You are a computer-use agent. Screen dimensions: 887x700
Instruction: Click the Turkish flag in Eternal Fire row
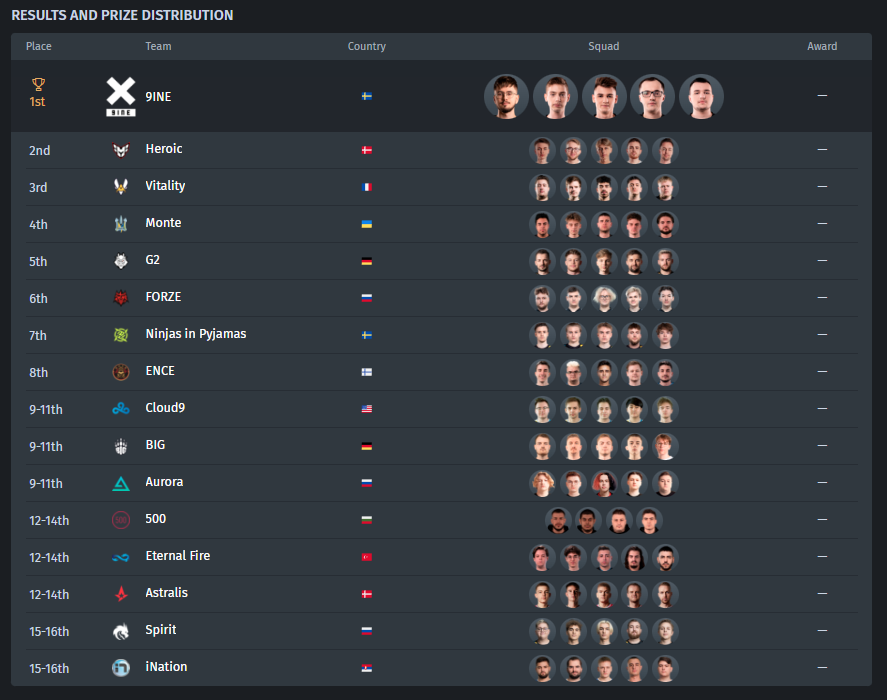tap(367, 557)
